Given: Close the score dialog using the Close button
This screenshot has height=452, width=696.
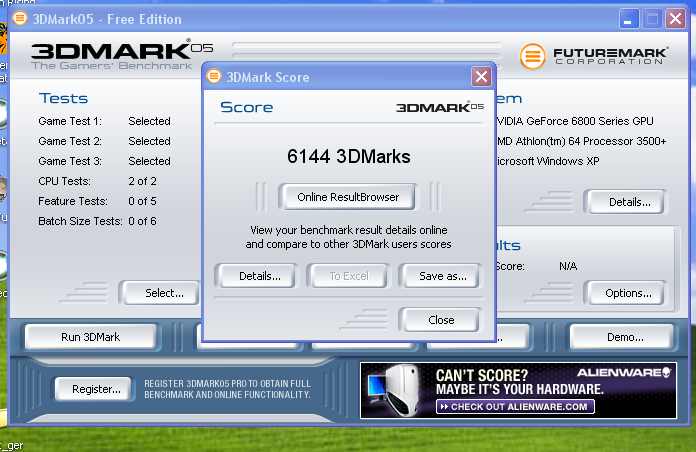Looking at the screenshot, I should pos(440,320).
